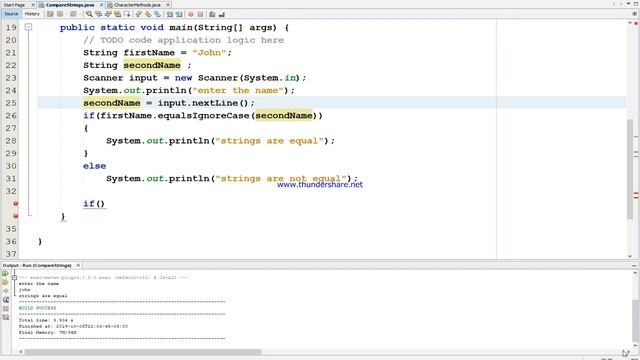Close the CompareStrings.java tab
Viewport: 640px width, 360px height.
[x=102, y=5]
